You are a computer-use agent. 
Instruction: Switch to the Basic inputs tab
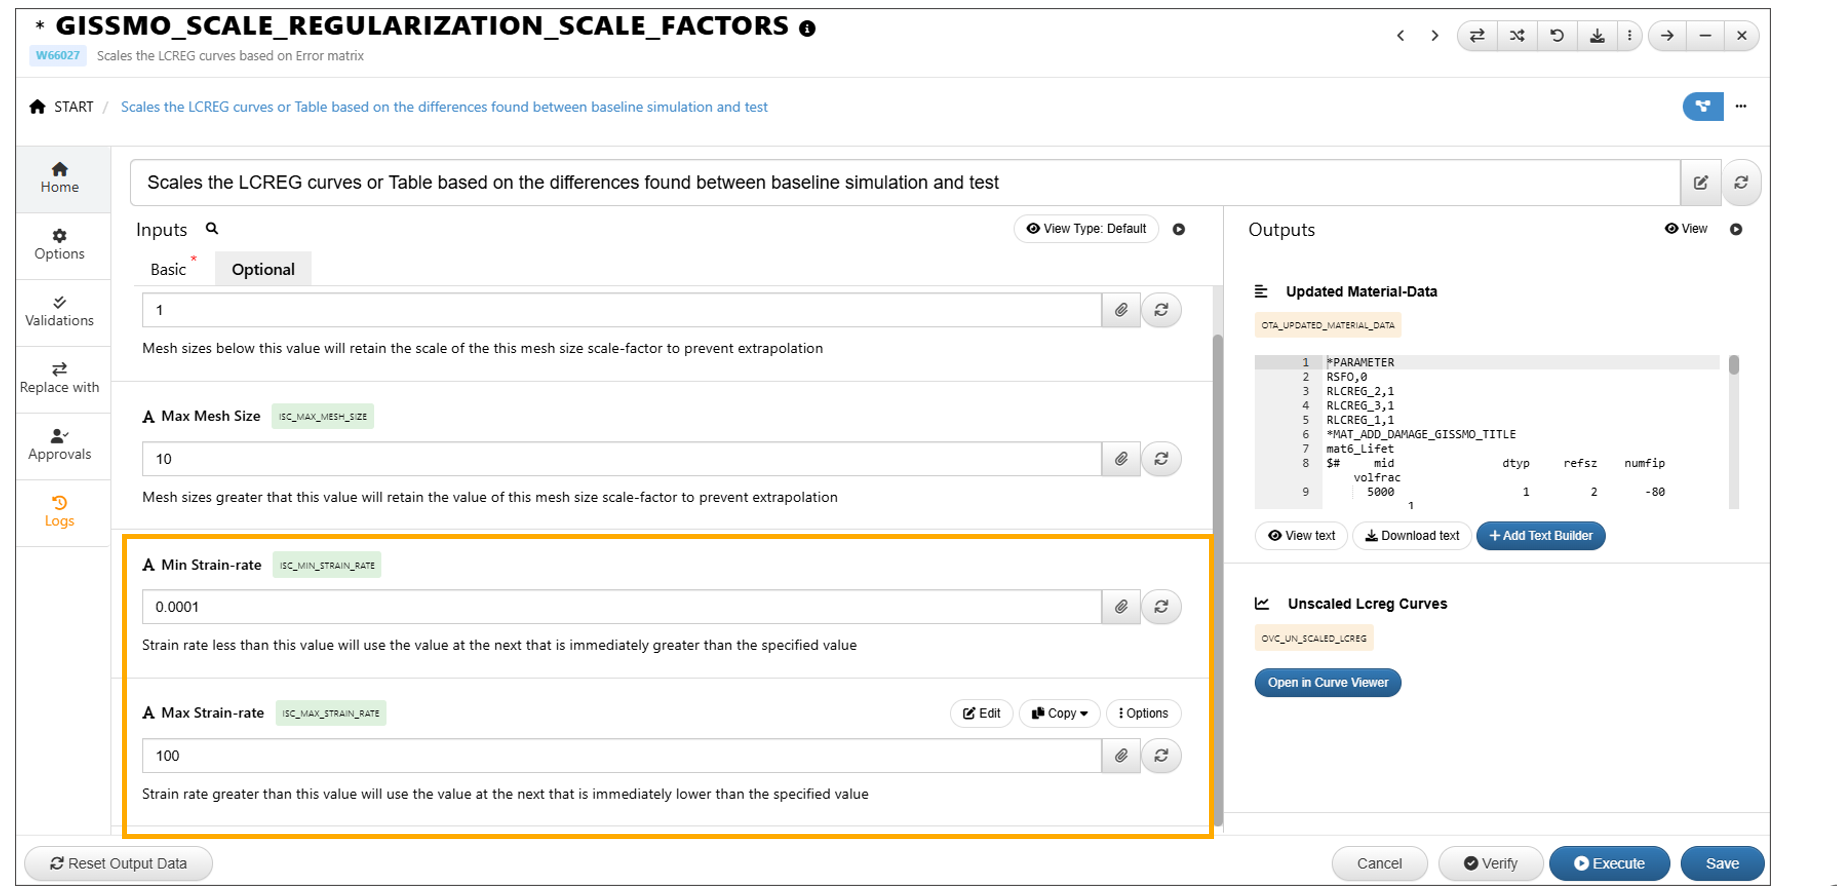pyautogui.click(x=168, y=270)
